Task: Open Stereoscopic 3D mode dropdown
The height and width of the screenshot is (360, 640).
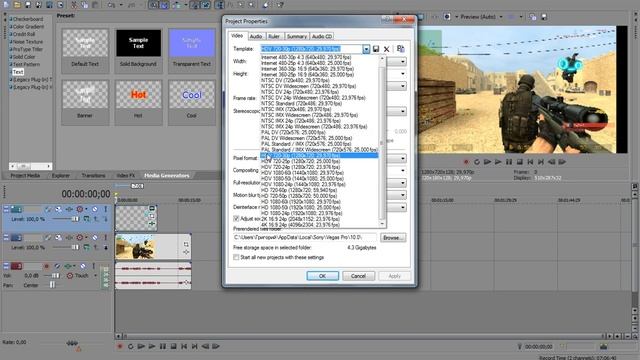Action: point(402,111)
